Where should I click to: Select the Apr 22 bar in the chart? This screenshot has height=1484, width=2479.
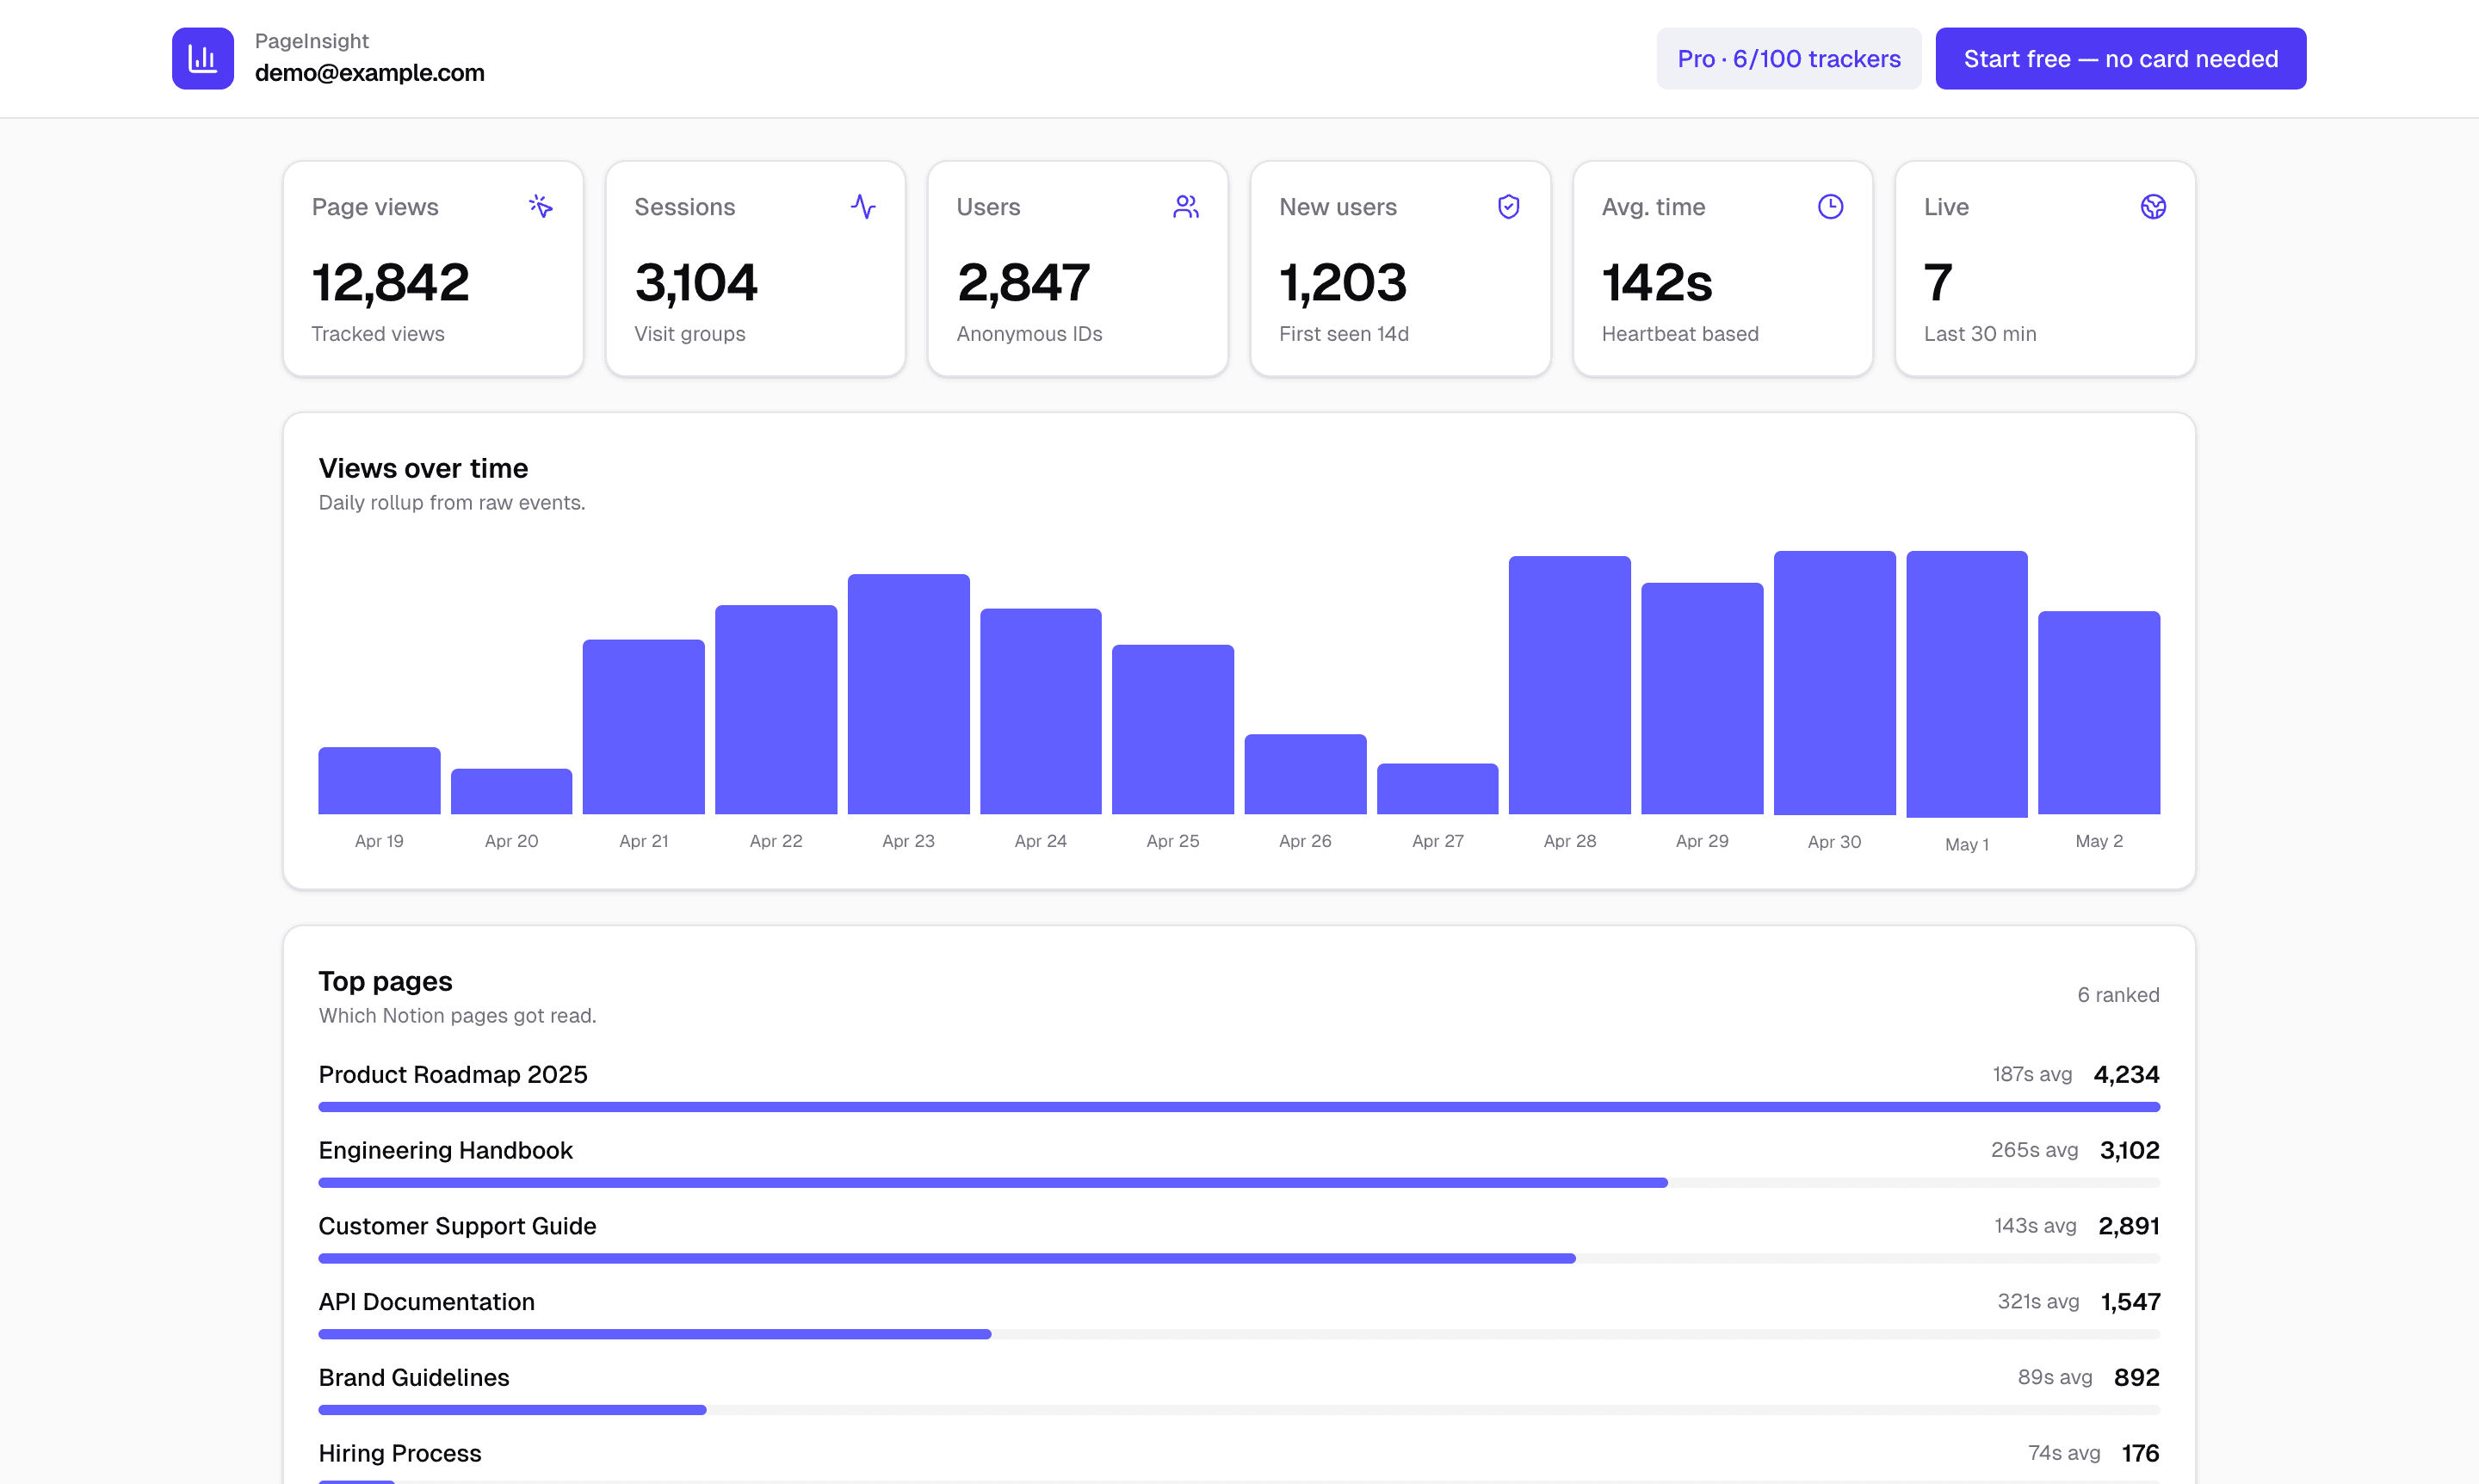[x=776, y=709]
